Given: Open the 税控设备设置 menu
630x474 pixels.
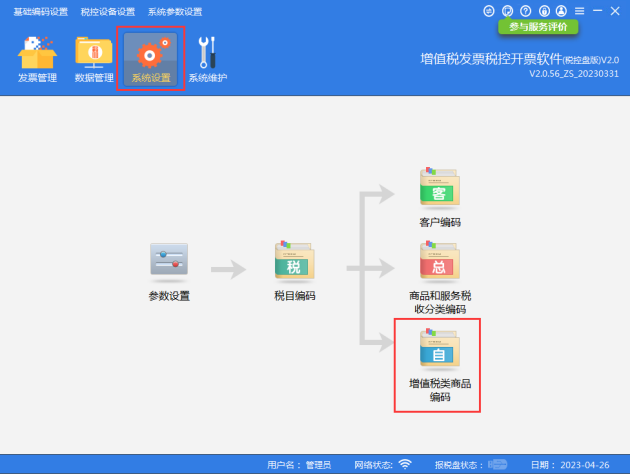Looking at the screenshot, I should 108,12.
